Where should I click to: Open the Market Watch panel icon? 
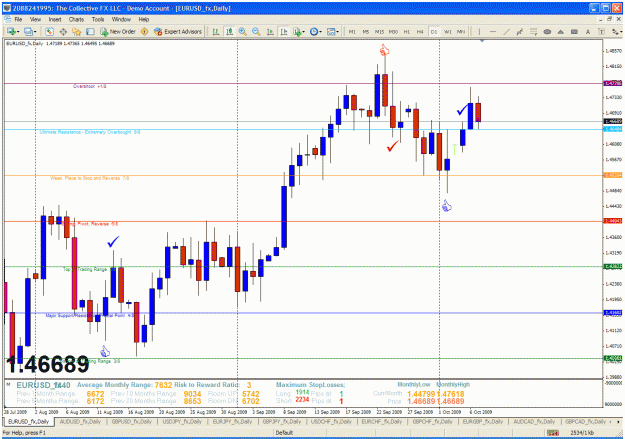click(49, 31)
